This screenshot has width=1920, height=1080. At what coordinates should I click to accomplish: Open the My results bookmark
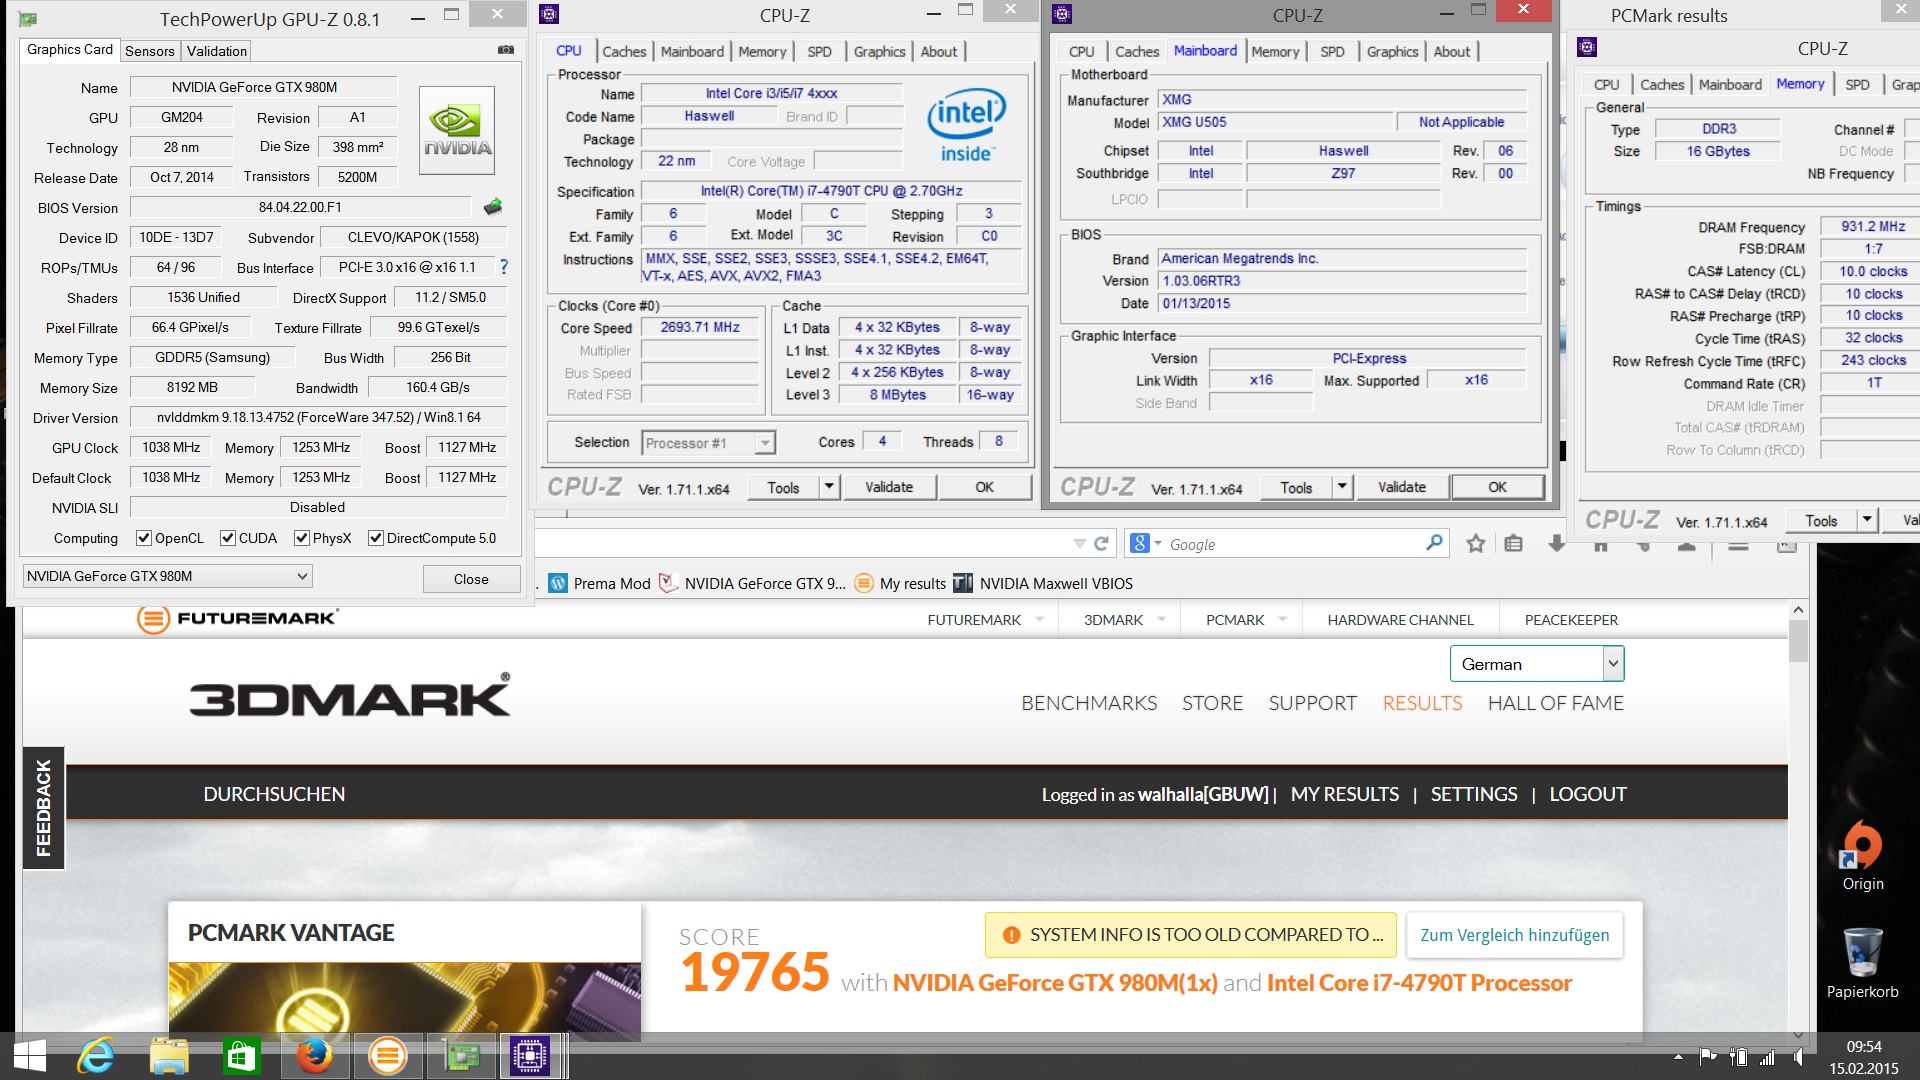[901, 583]
